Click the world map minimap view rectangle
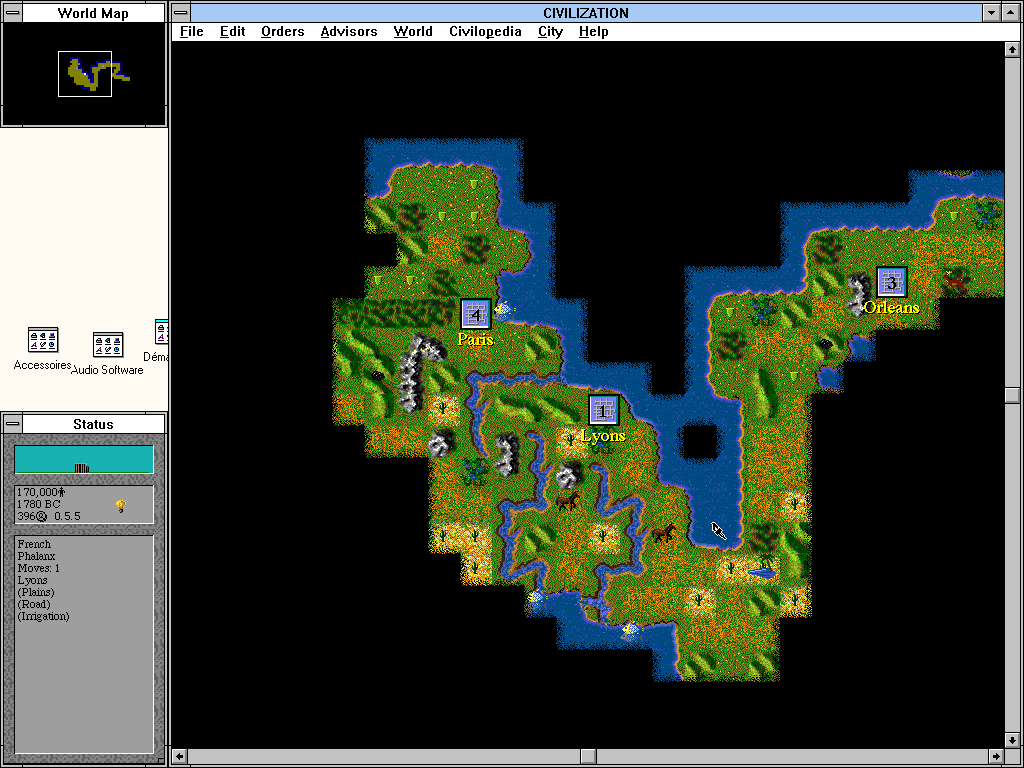1024x768 pixels. 85,74
